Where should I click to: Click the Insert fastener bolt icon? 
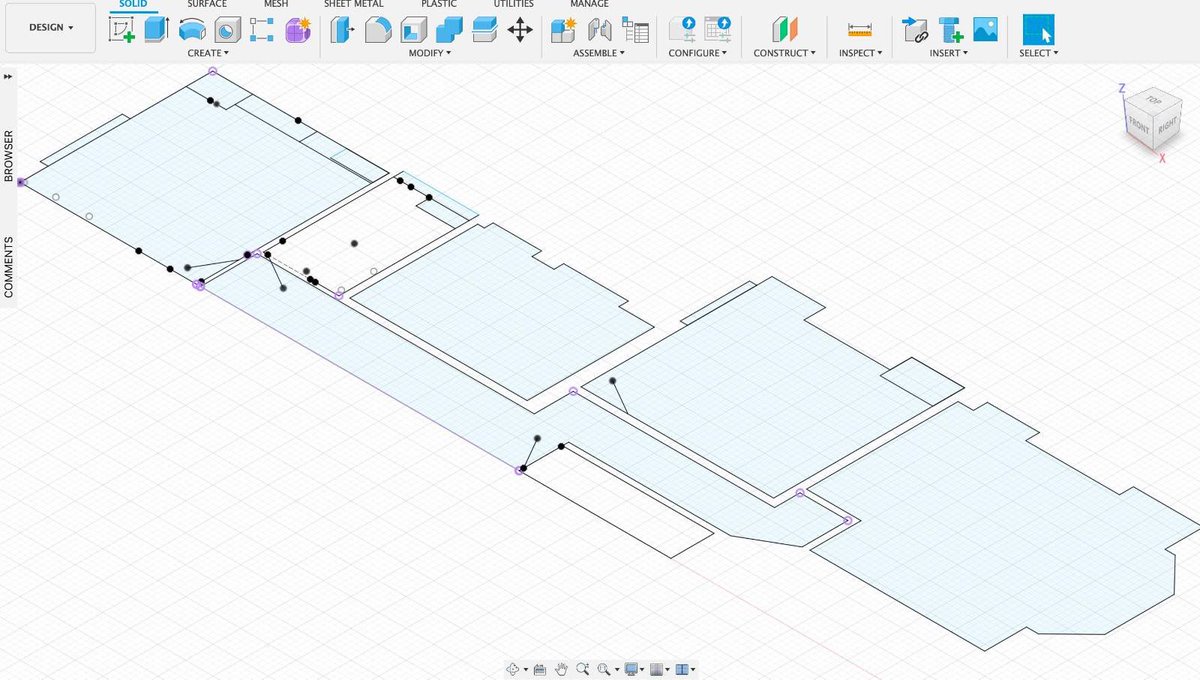(950, 29)
